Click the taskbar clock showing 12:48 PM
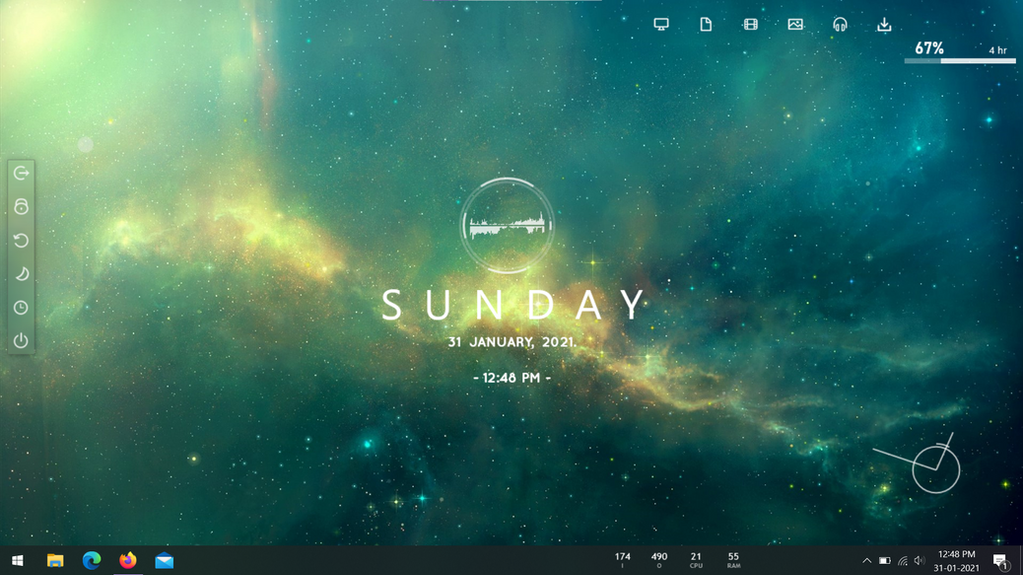This screenshot has width=1023, height=575. coord(956,561)
